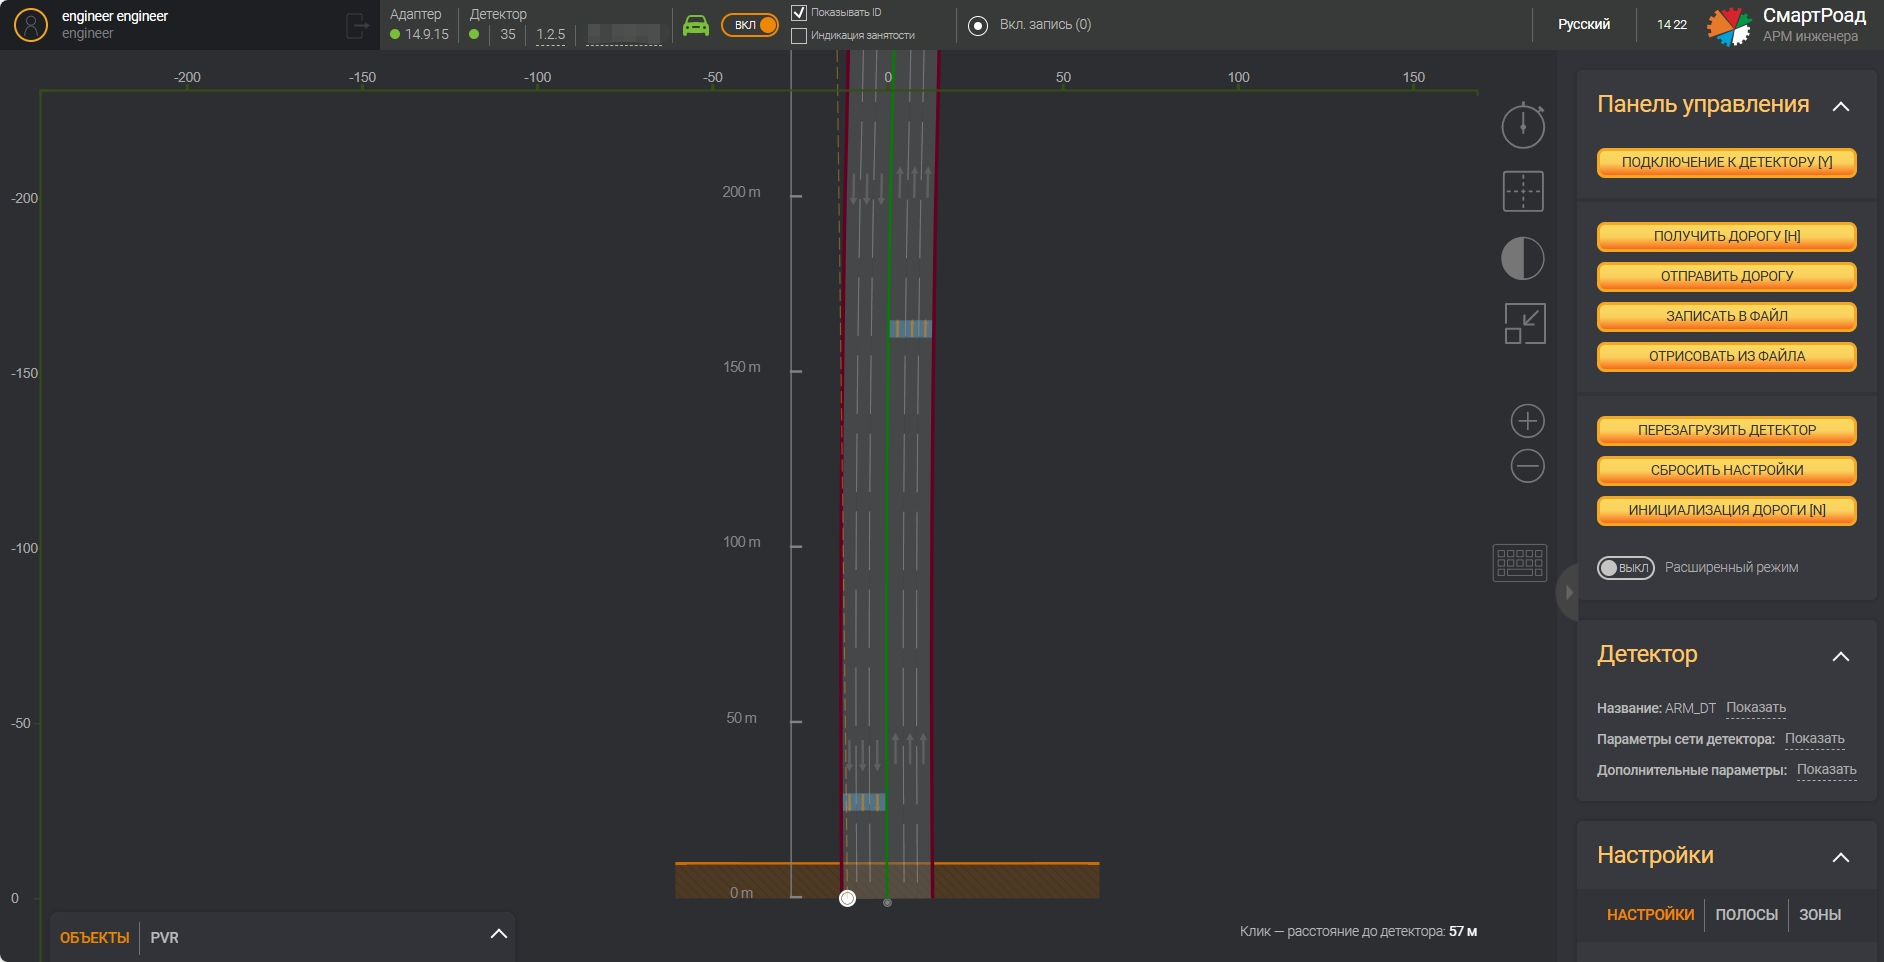The image size is (1884, 962).
Task: Click the compass orientation icon
Action: 1522,126
